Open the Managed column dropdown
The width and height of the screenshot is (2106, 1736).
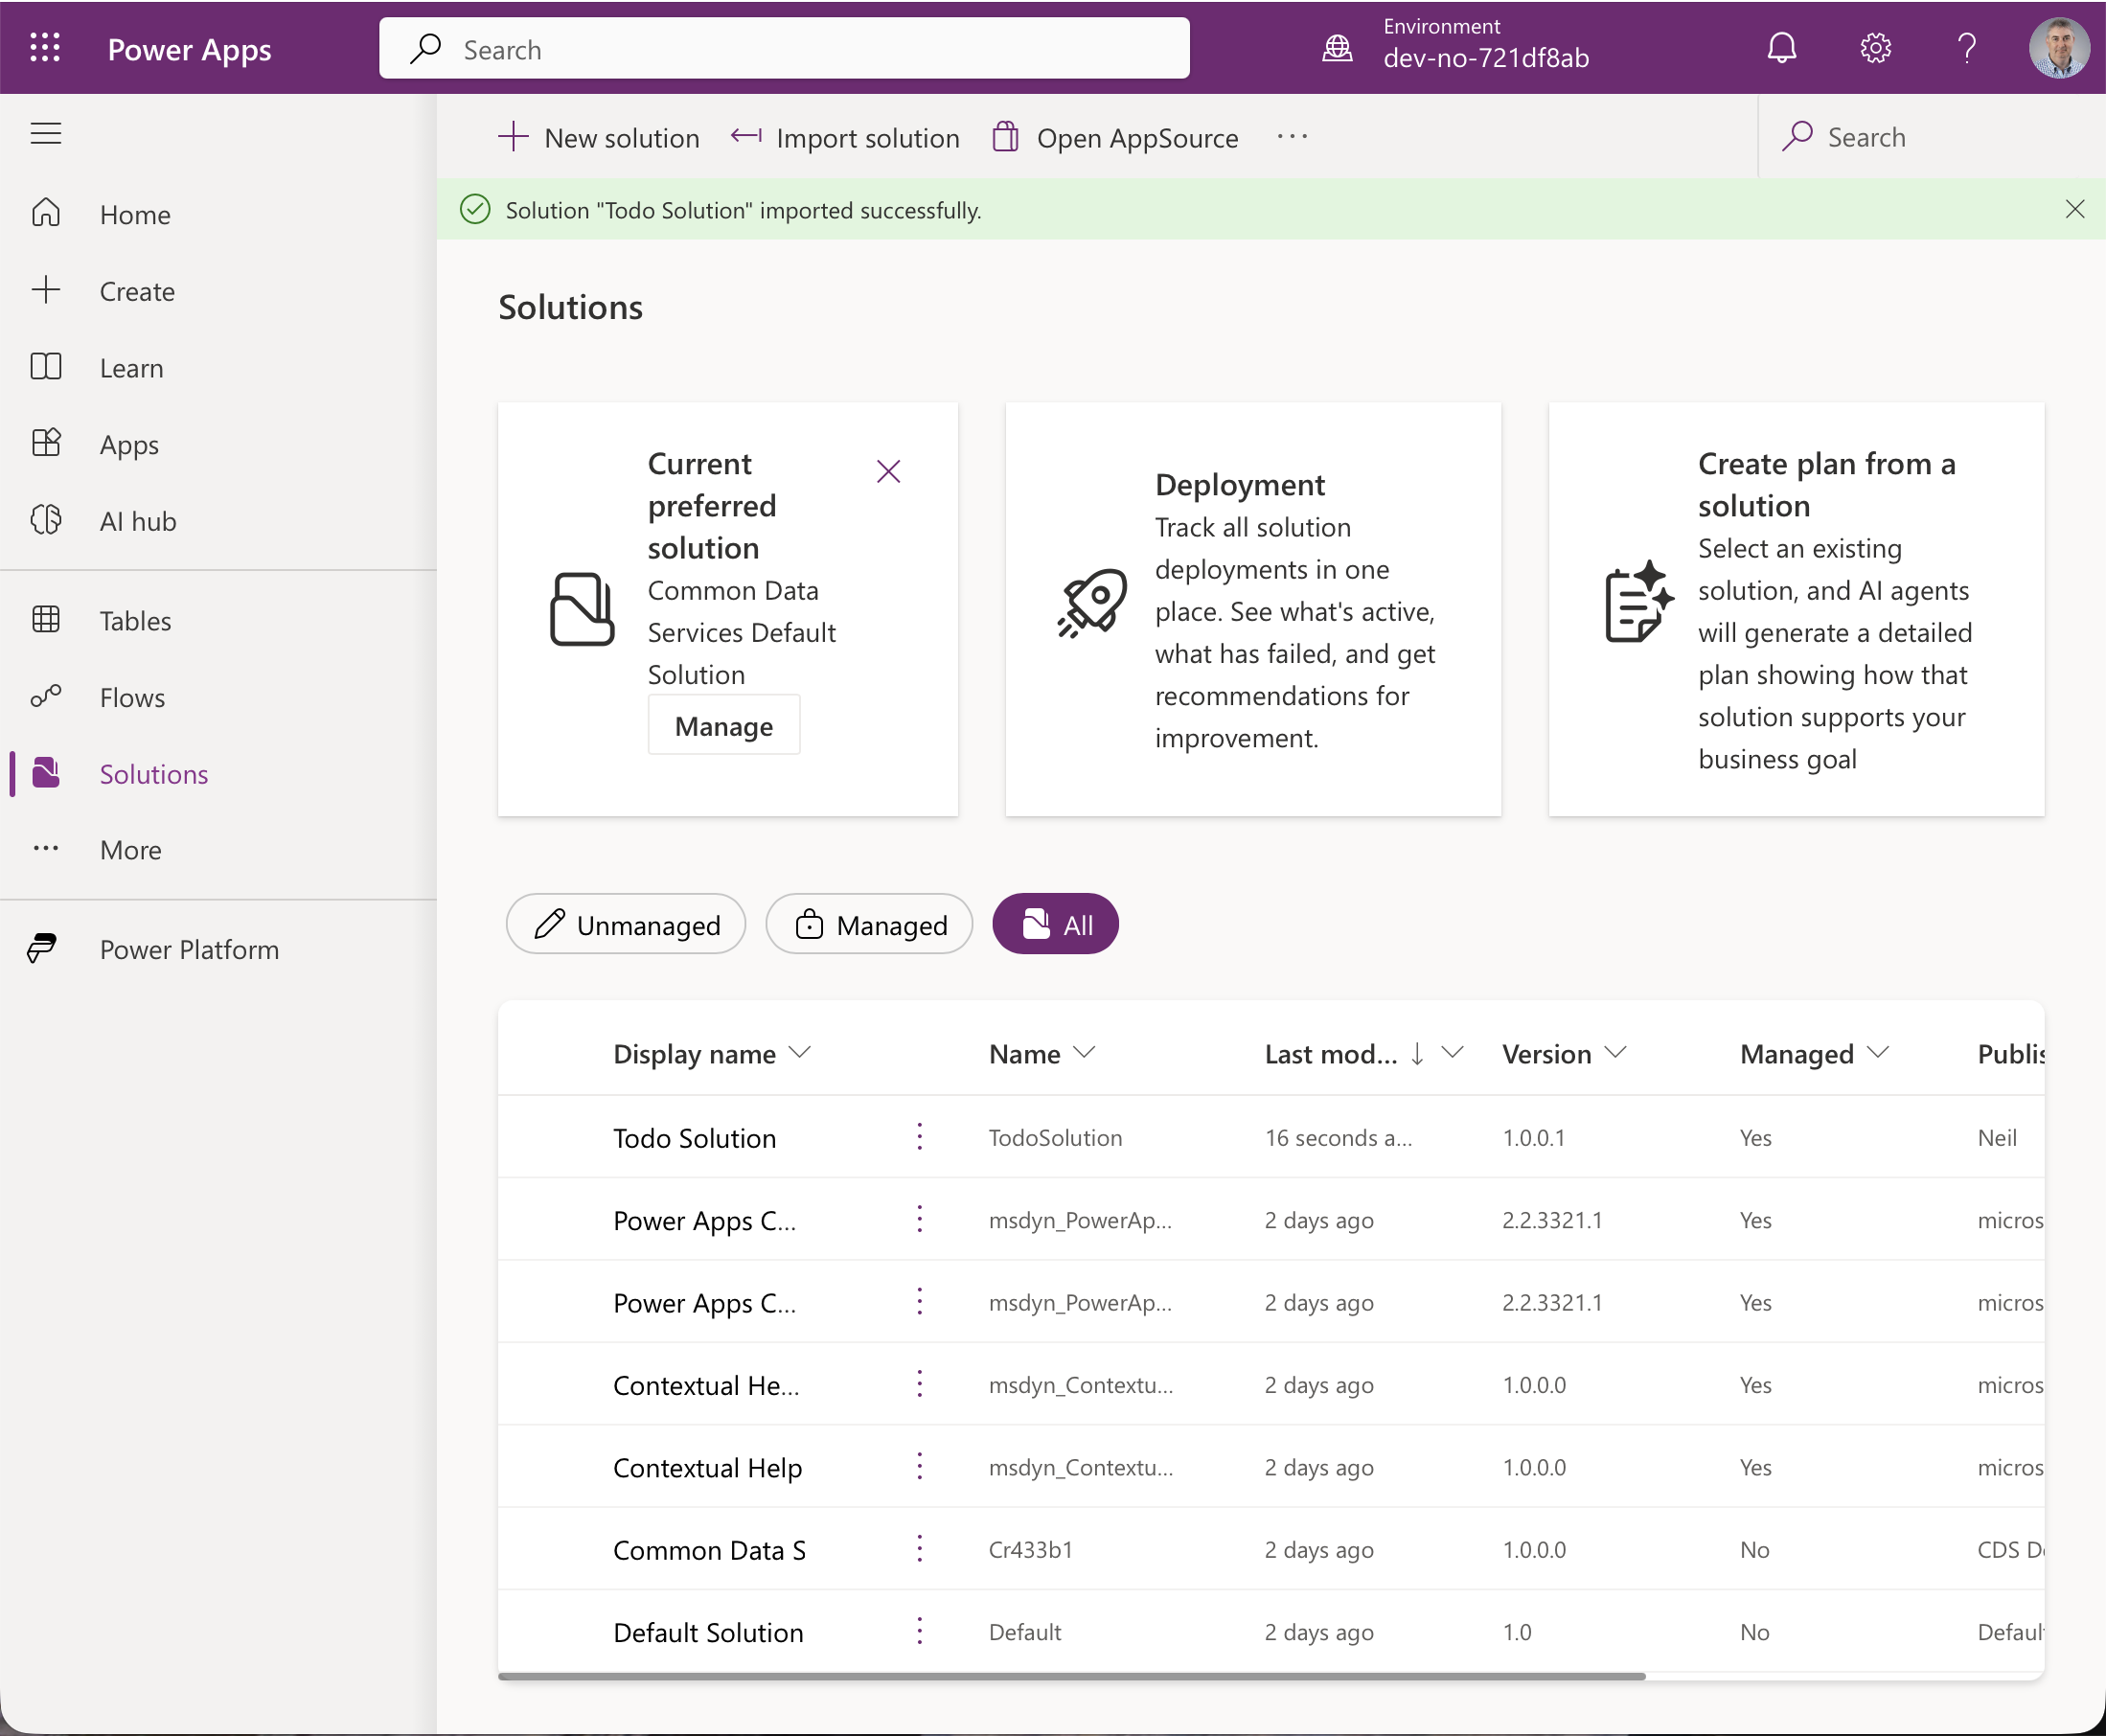[x=1878, y=1053]
